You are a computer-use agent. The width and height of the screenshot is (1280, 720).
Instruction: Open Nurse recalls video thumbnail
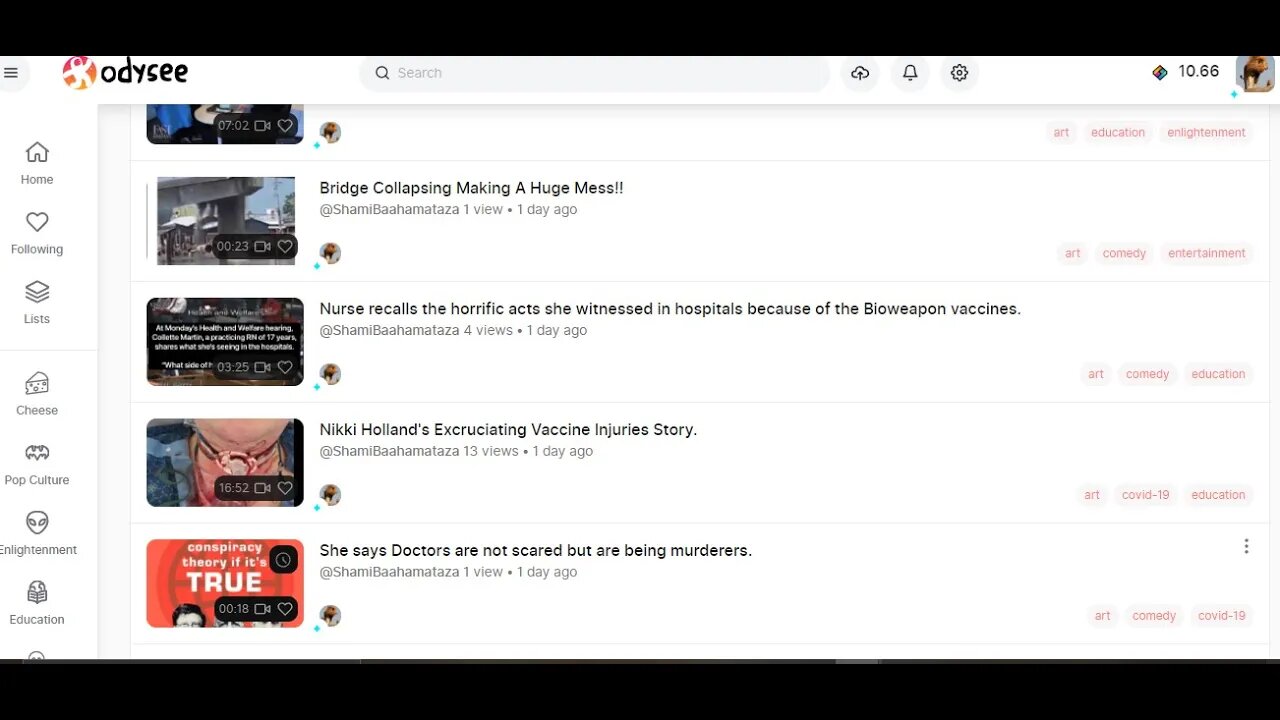tap(225, 342)
